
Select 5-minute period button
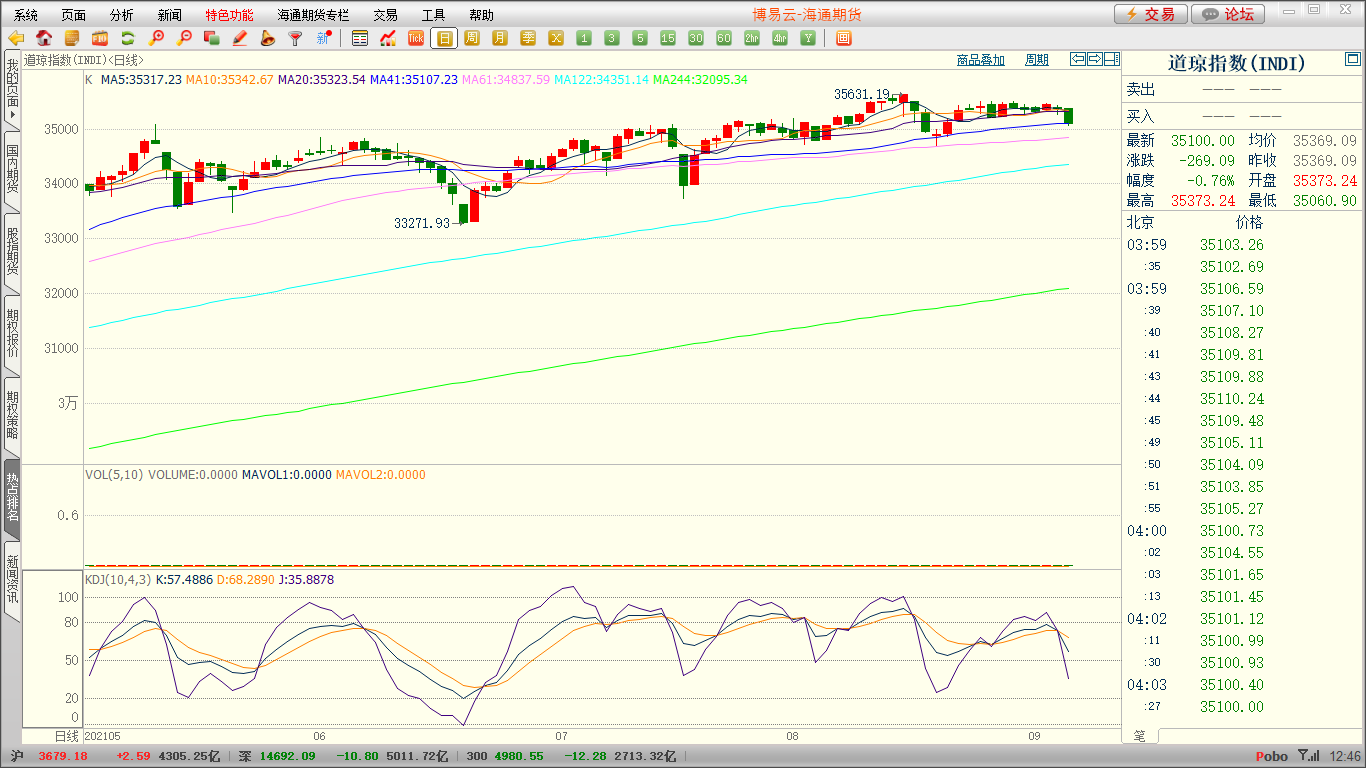640,38
